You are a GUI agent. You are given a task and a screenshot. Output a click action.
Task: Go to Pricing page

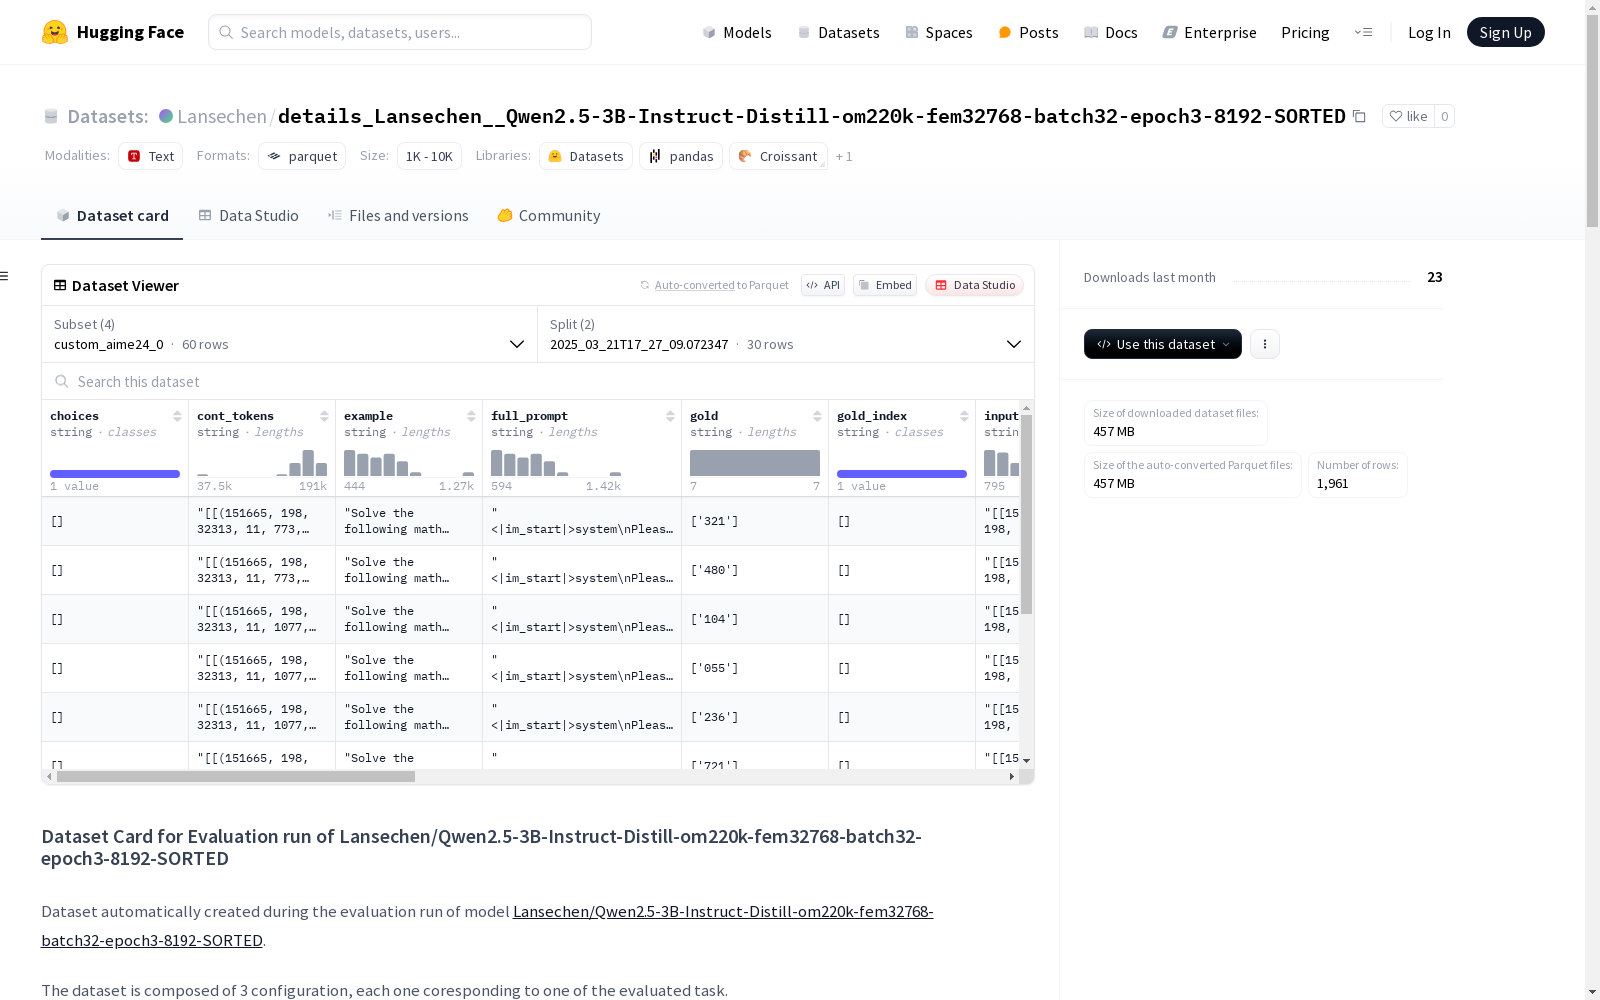click(x=1305, y=32)
